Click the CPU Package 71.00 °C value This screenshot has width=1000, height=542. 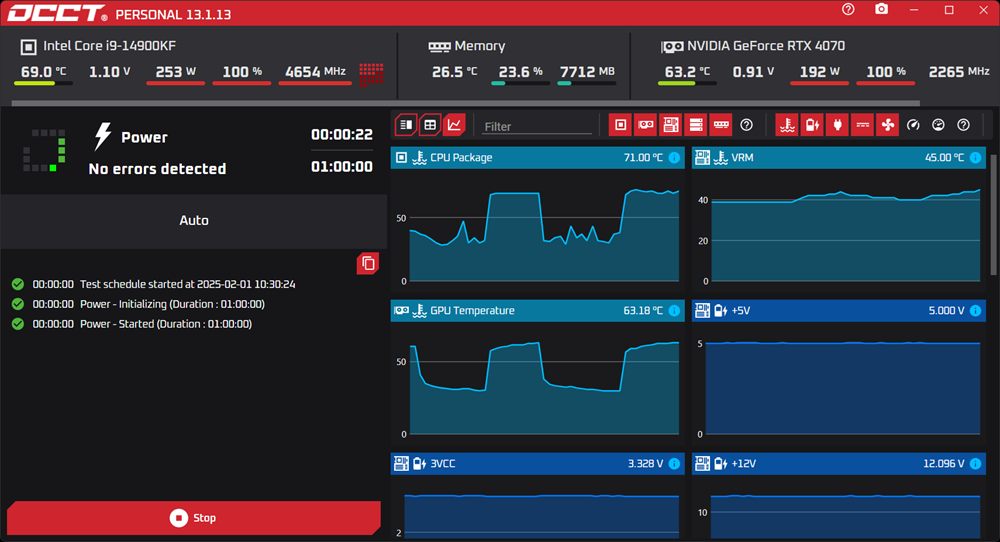point(643,157)
